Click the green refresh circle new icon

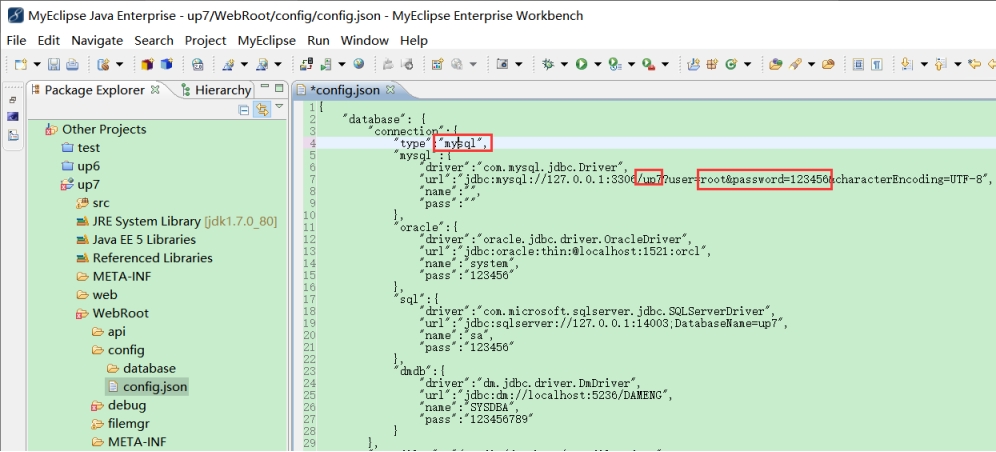coord(730,64)
